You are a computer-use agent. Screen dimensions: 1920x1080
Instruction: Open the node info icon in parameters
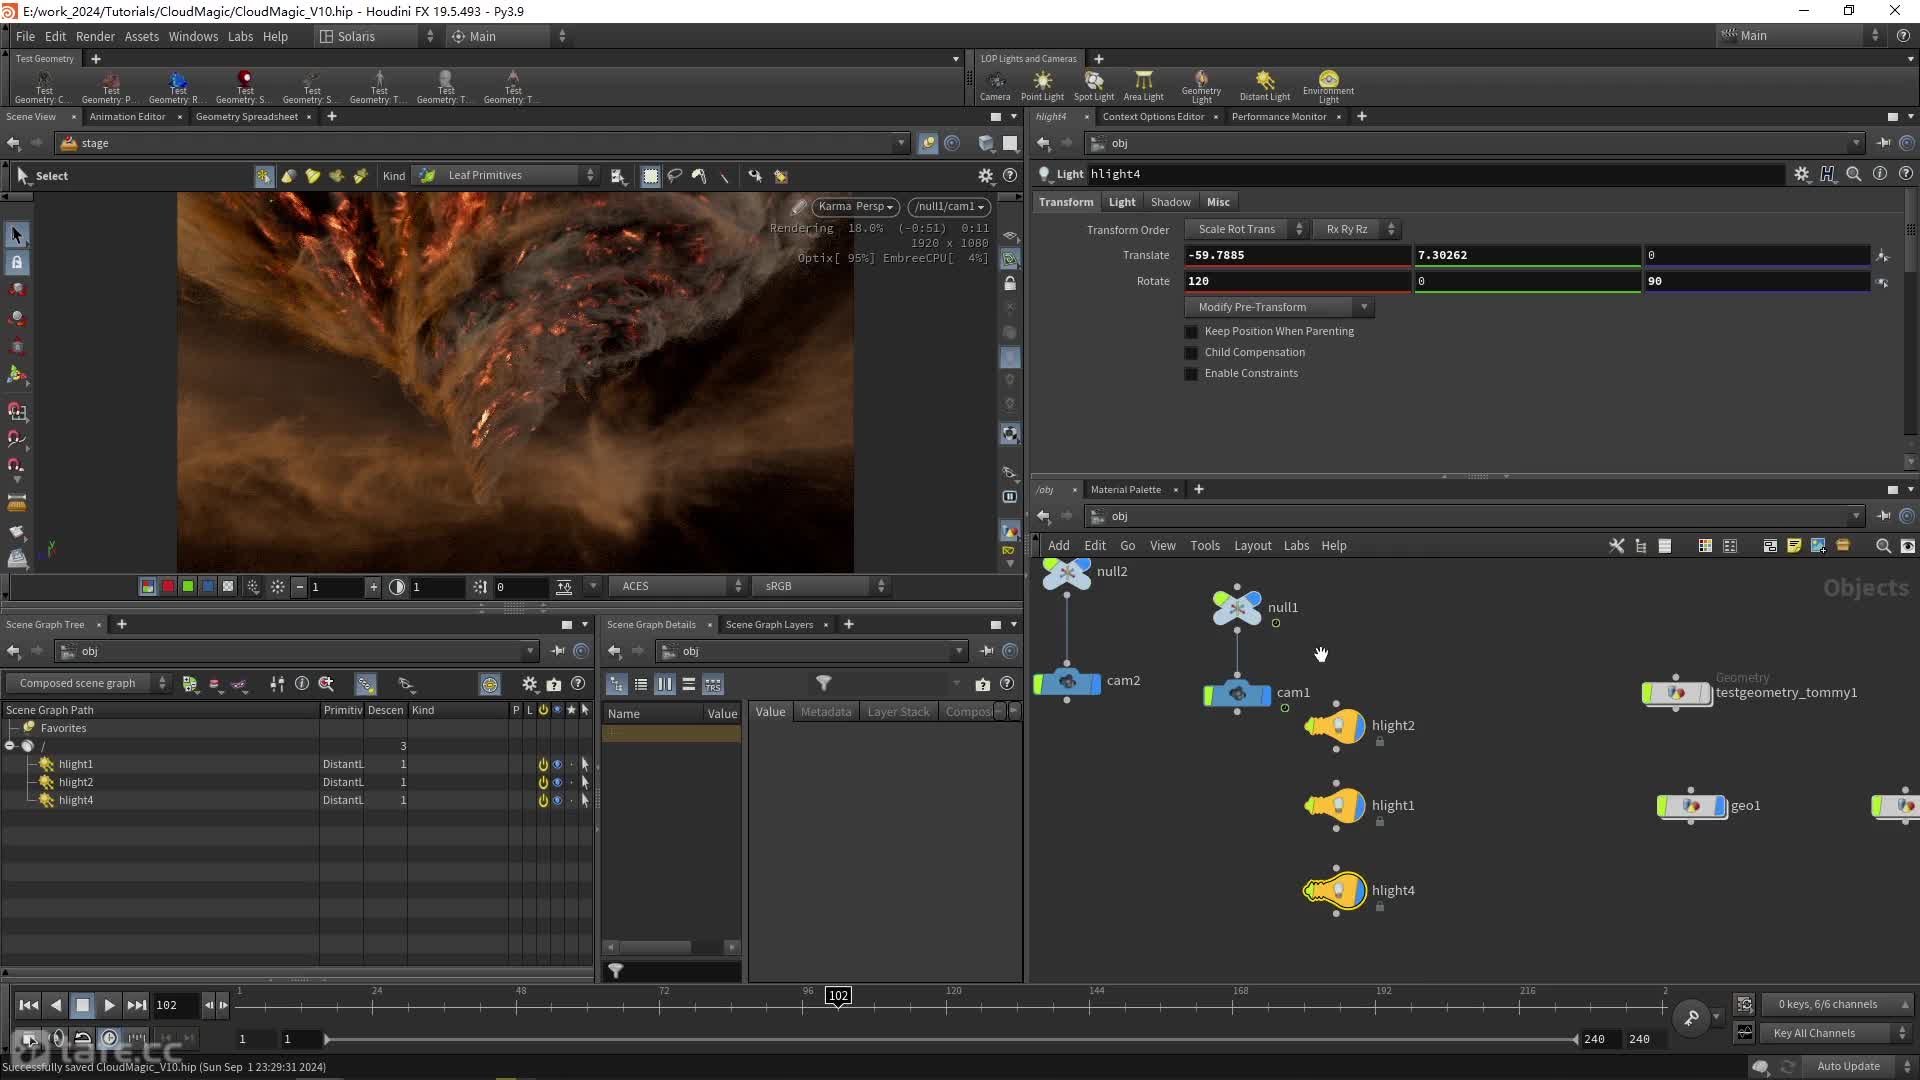point(1879,174)
